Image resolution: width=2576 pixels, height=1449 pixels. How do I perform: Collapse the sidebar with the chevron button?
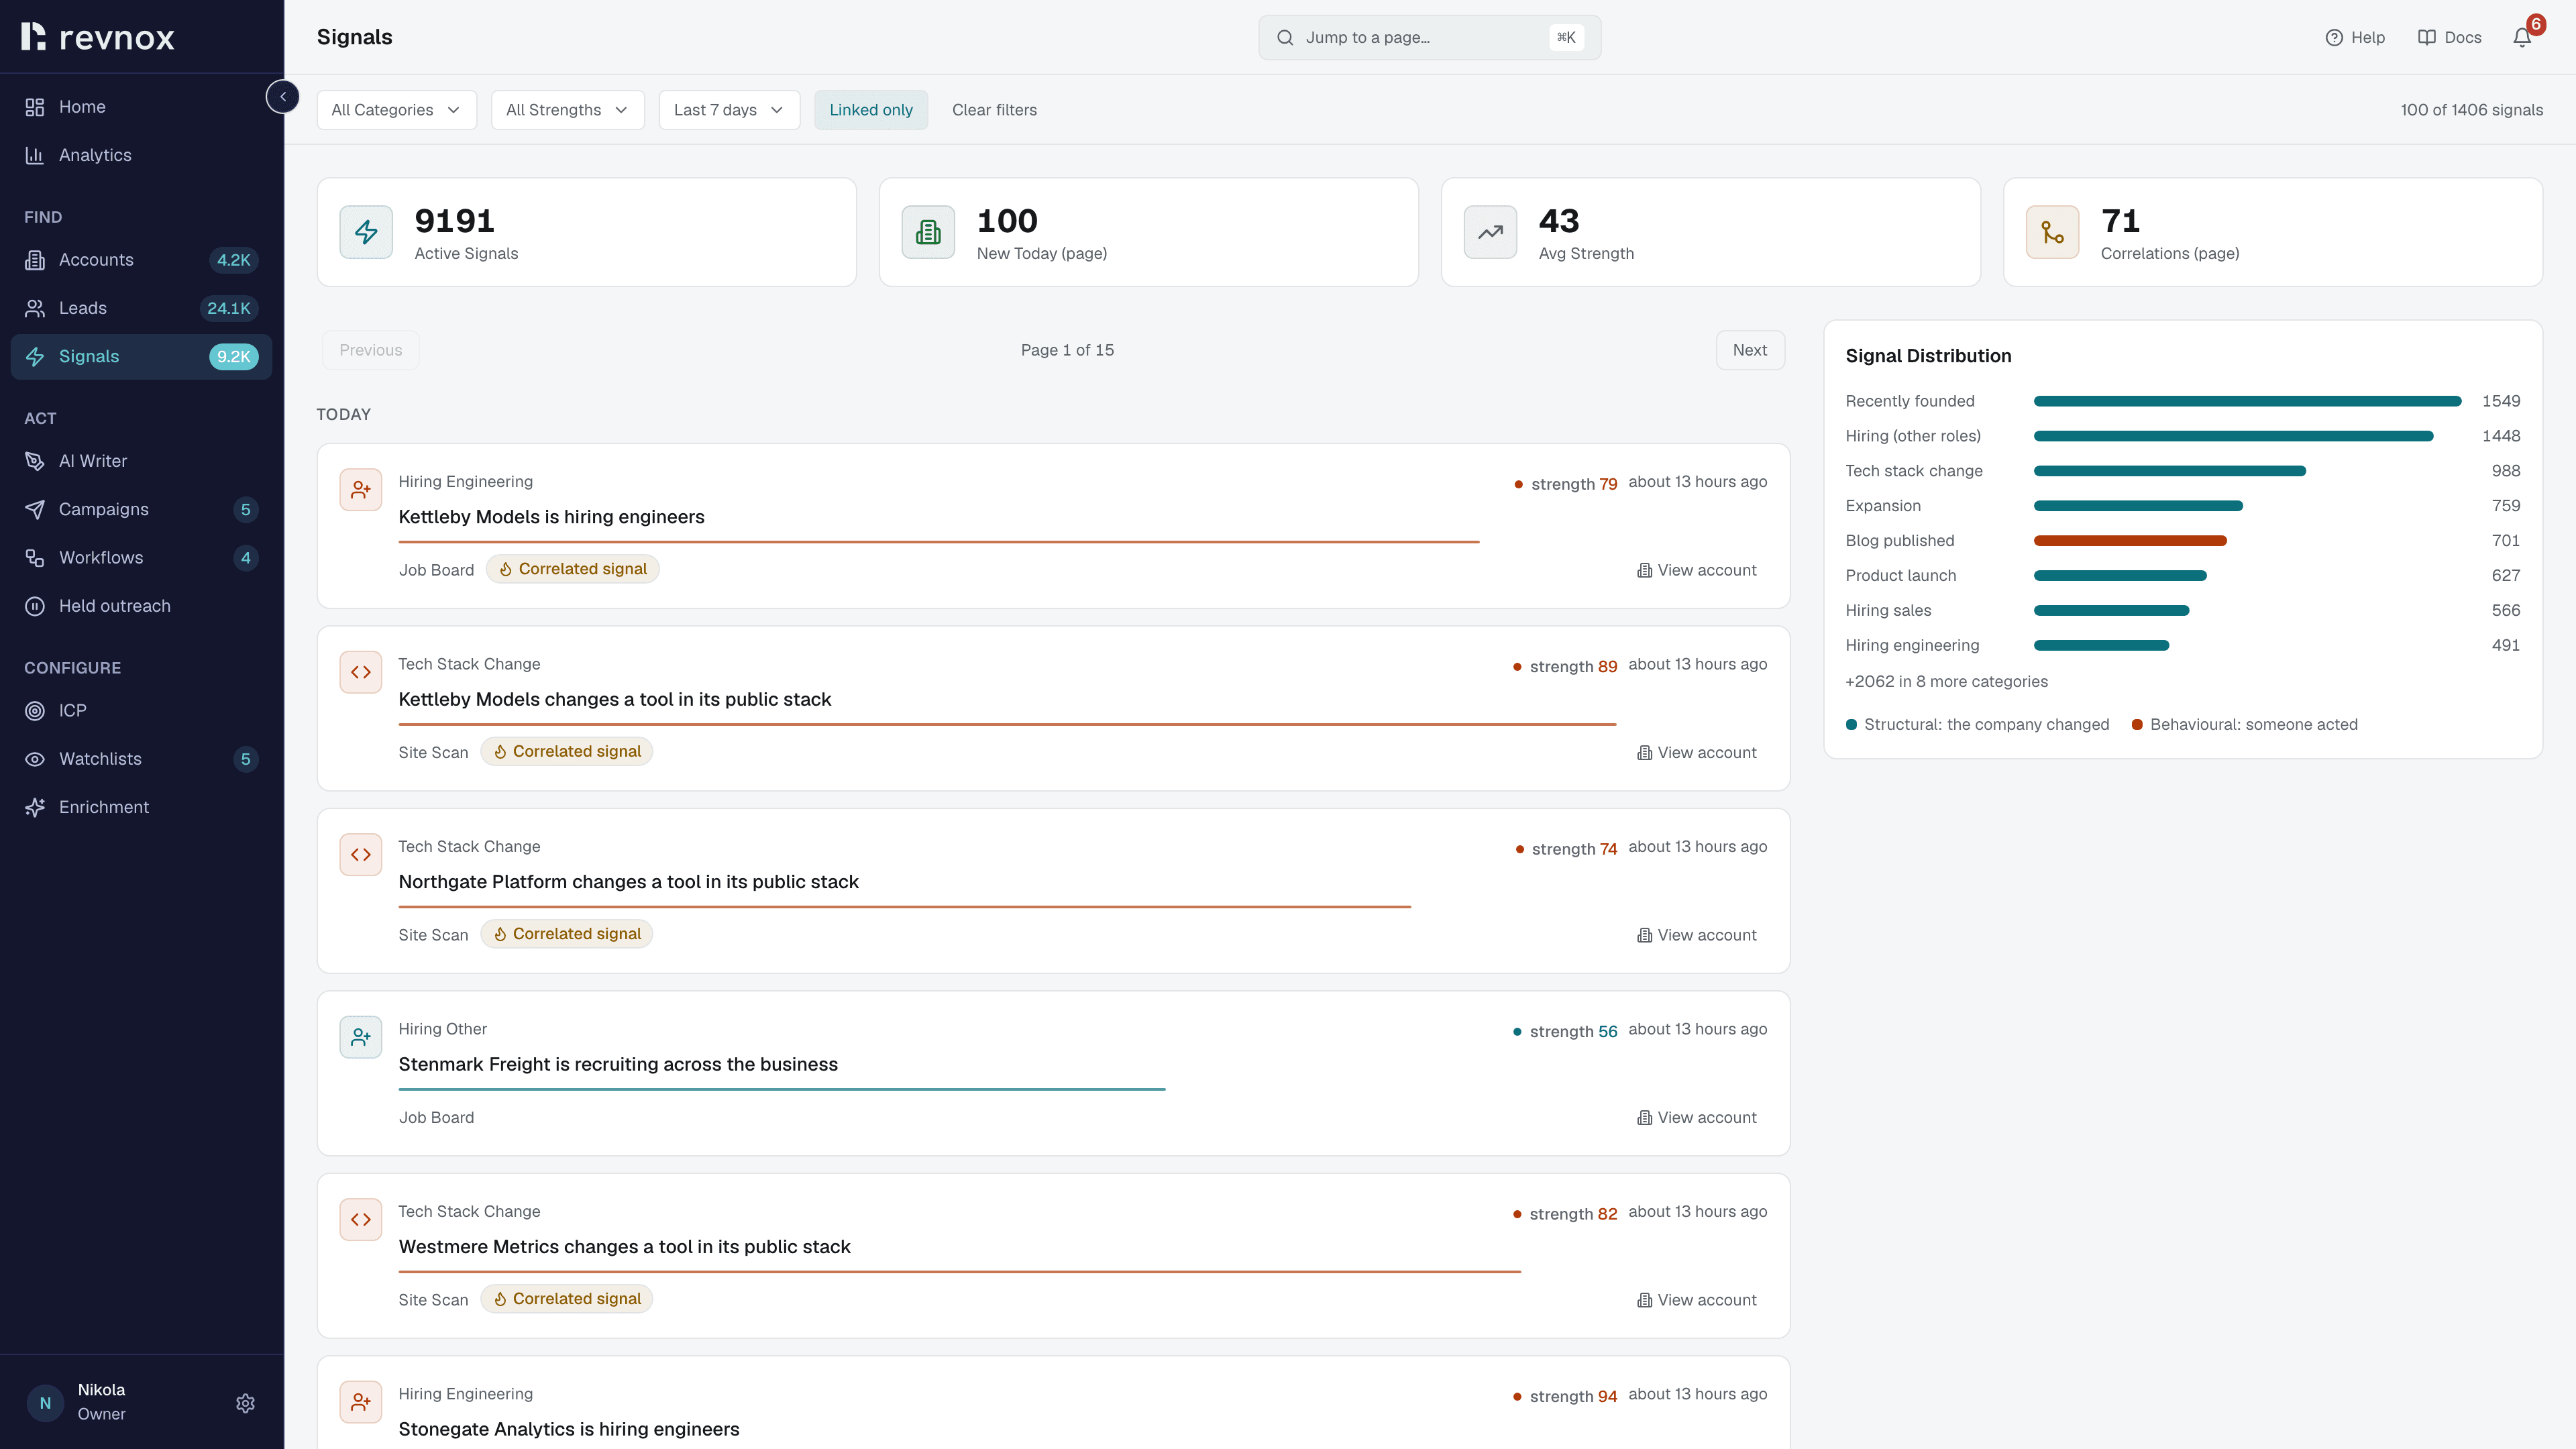tap(283, 97)
